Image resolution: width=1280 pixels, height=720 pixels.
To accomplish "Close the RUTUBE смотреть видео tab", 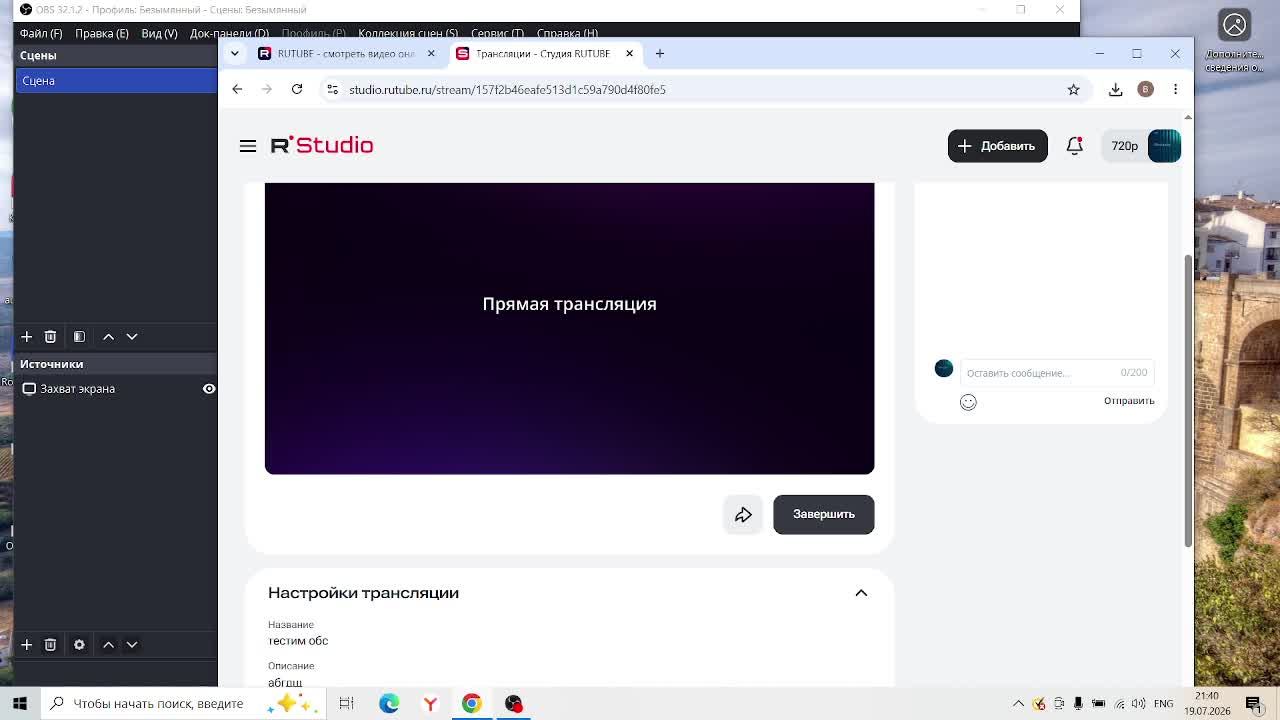I will [x=431, y=54].
